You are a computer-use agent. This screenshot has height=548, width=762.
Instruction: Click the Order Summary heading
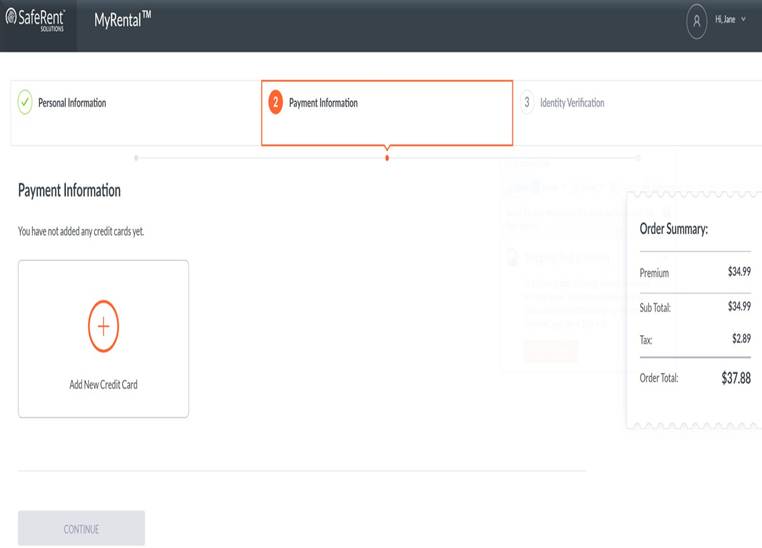coord(674,229)
